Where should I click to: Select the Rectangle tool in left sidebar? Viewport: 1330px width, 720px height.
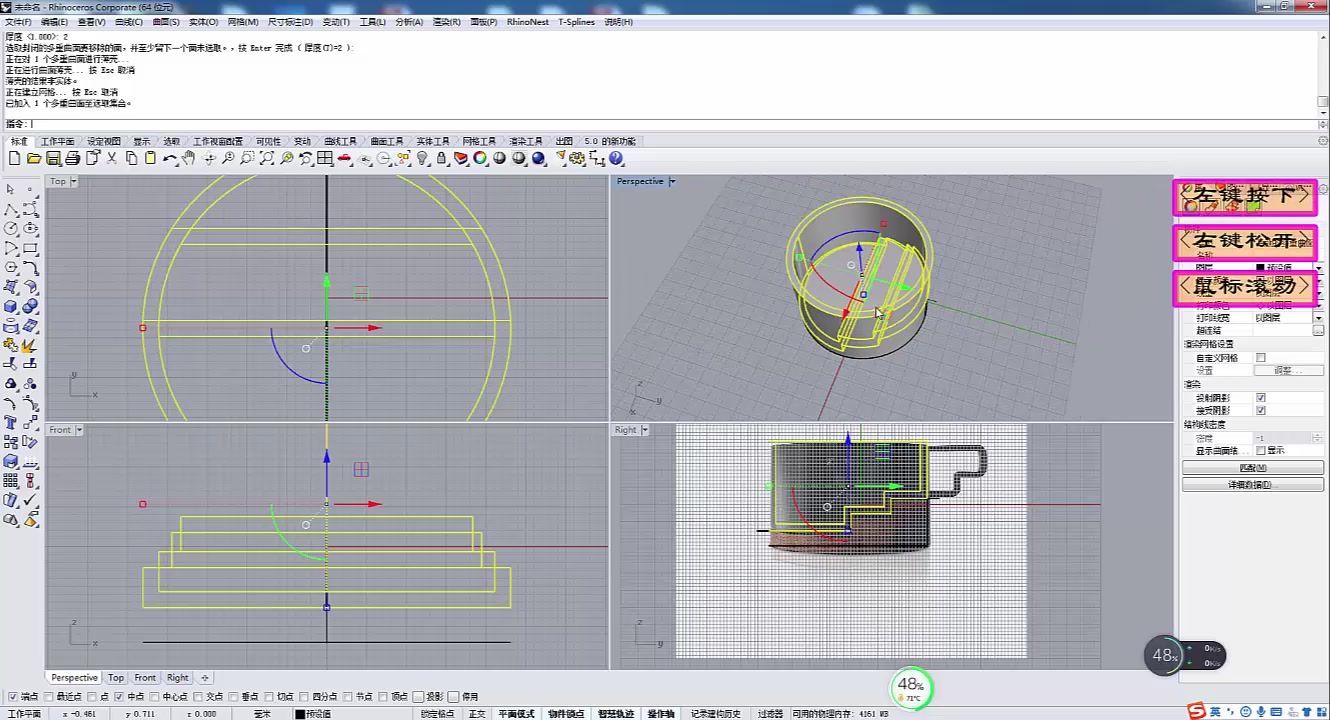point(30,248)
